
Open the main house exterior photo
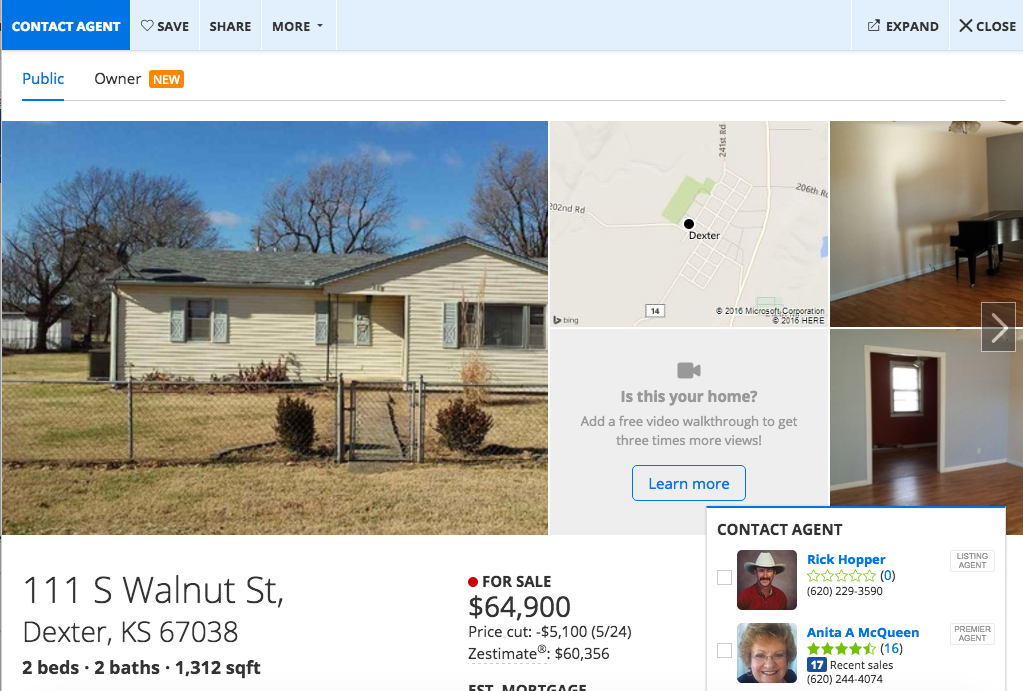(275, 328)
